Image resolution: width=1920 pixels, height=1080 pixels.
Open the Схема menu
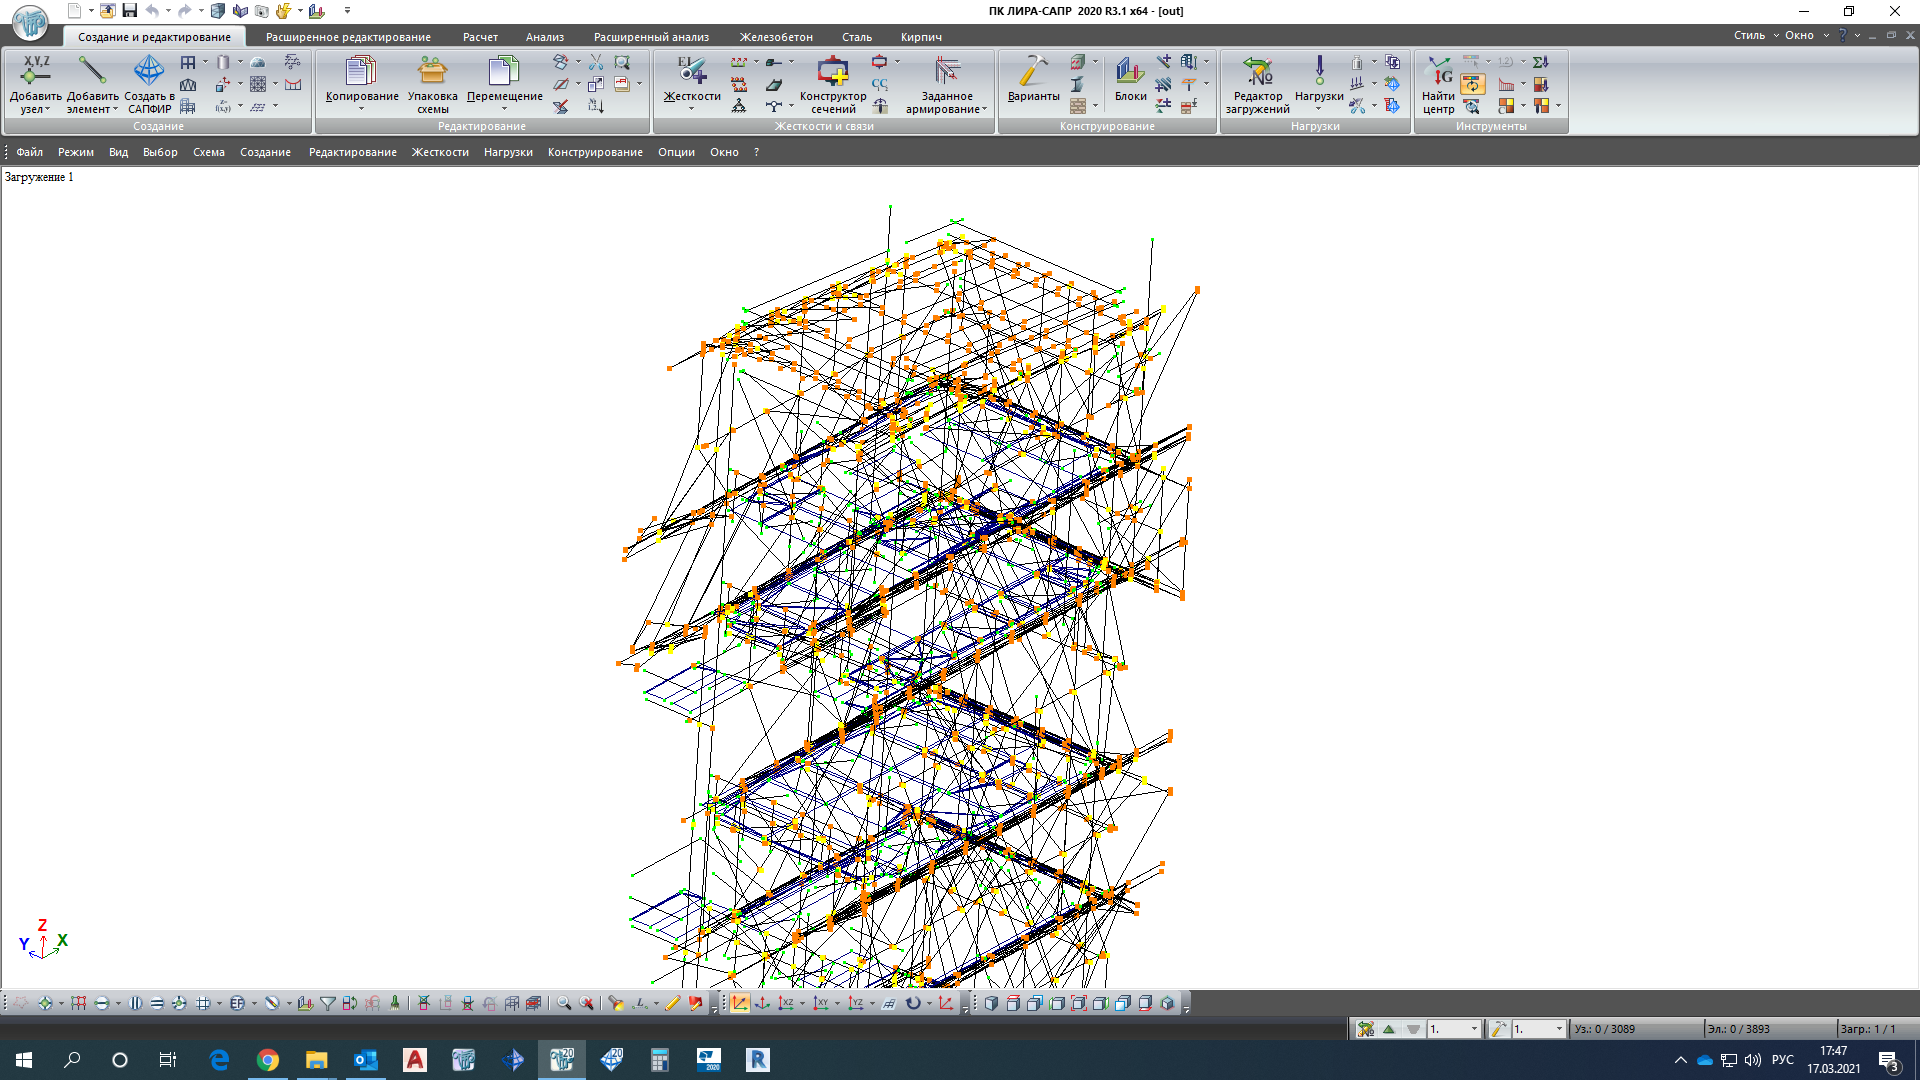tap(208, 152)
